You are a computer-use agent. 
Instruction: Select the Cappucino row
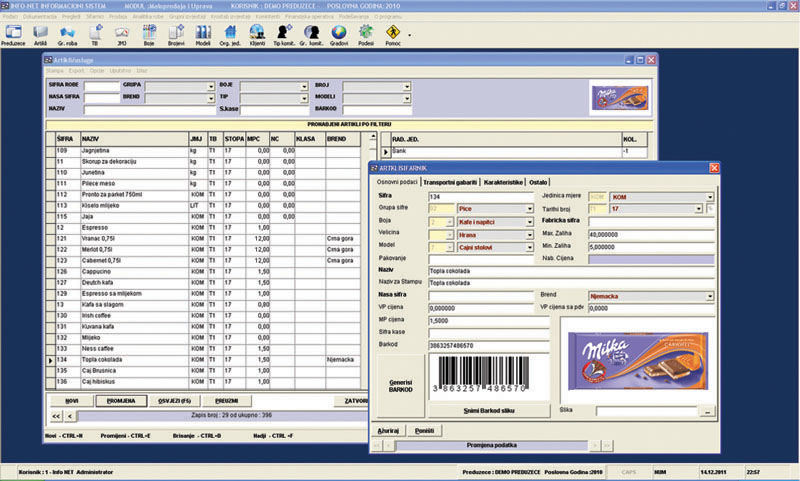coord(204,272)
